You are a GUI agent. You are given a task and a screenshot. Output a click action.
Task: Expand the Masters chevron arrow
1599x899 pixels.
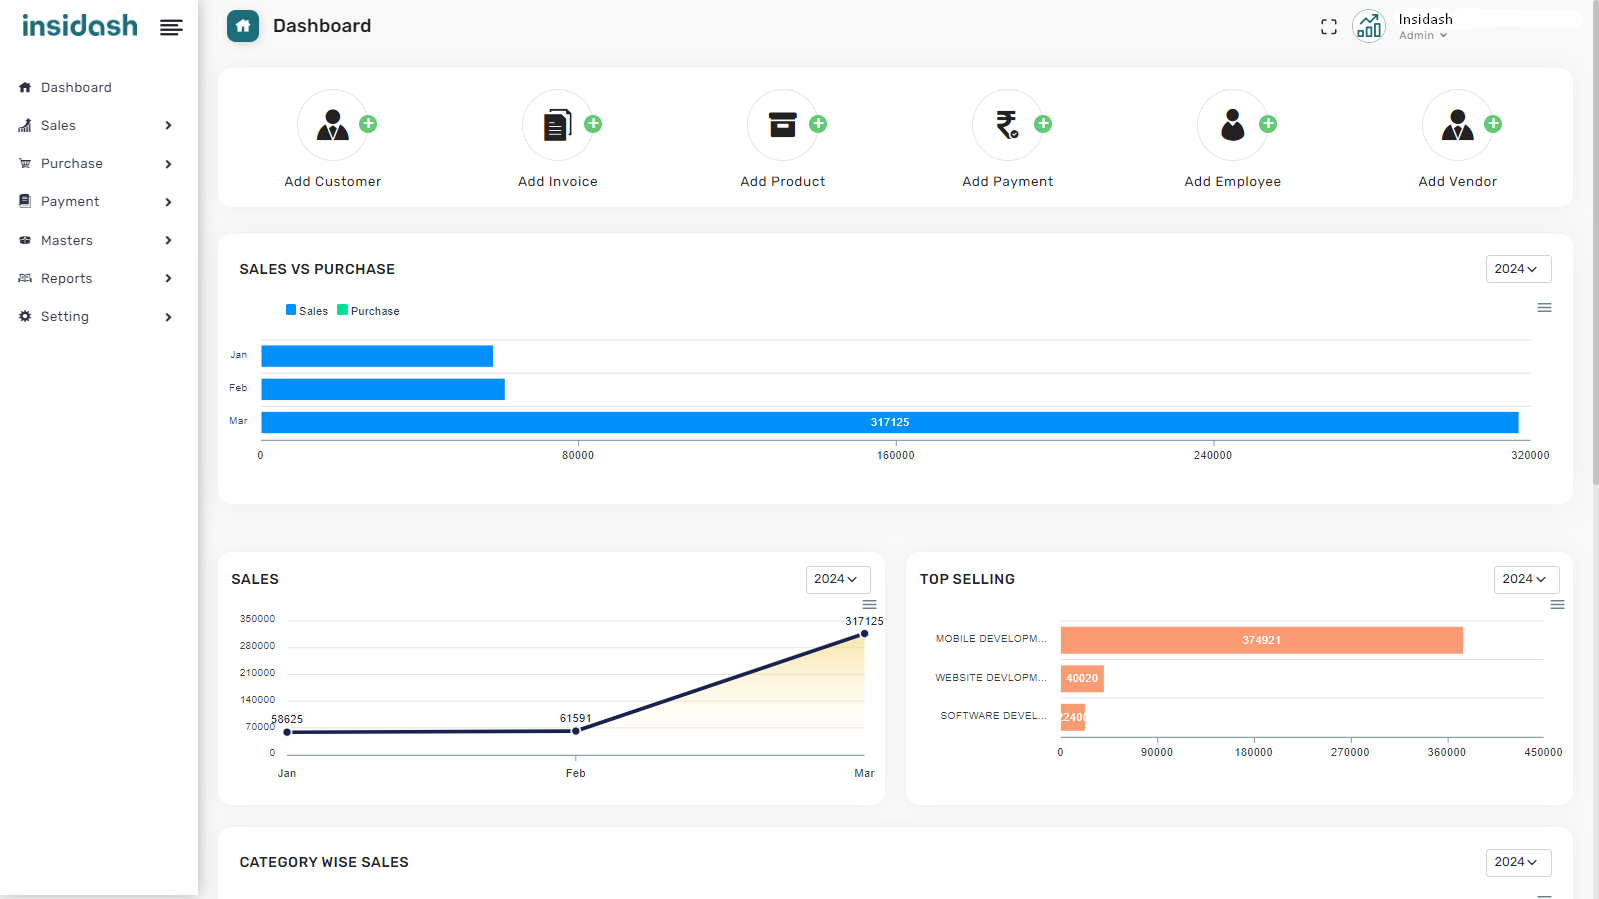[x=168, y=240]
